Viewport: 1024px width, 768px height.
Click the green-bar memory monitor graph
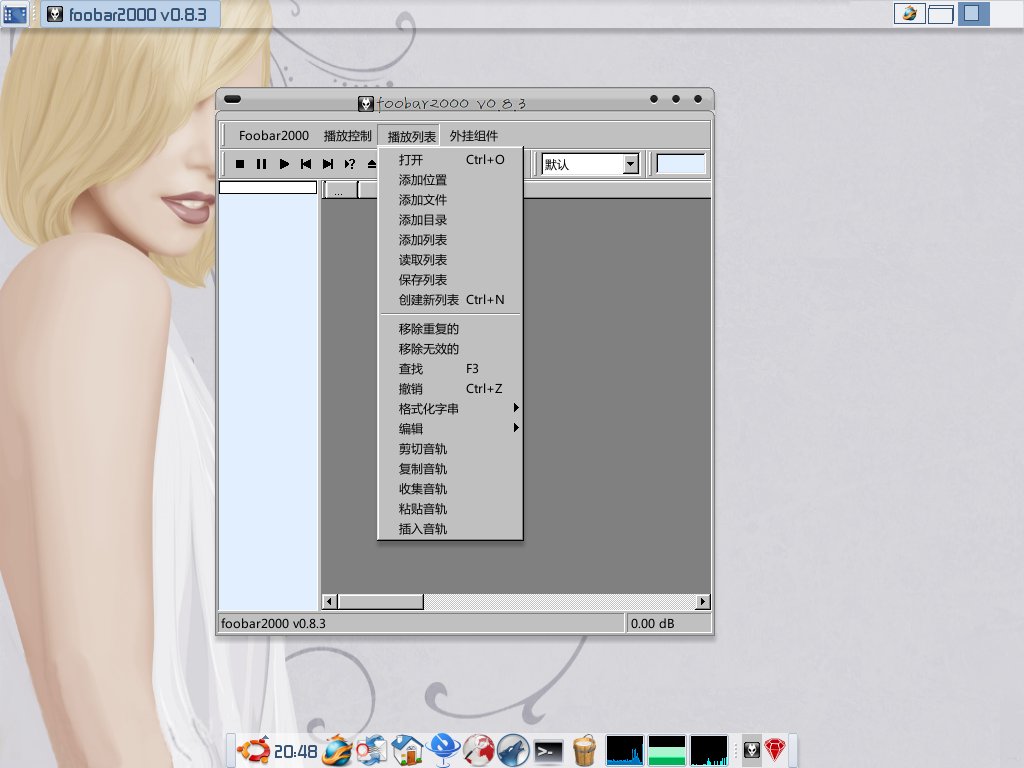667,750
